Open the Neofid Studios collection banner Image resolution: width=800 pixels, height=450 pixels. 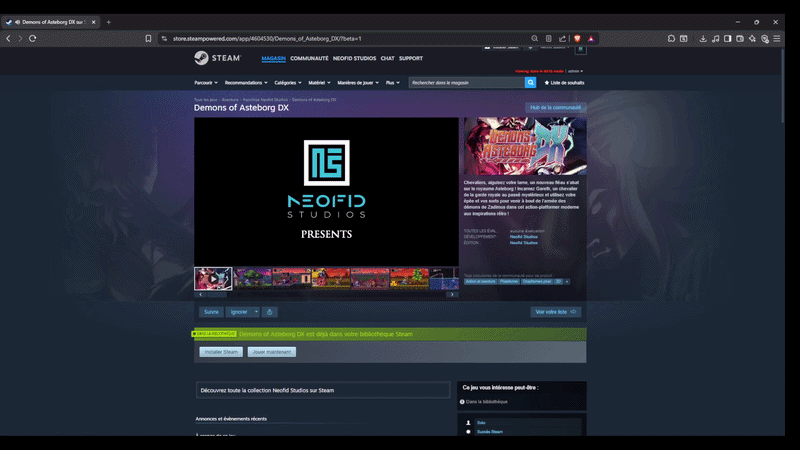click(x=323, y=390)
